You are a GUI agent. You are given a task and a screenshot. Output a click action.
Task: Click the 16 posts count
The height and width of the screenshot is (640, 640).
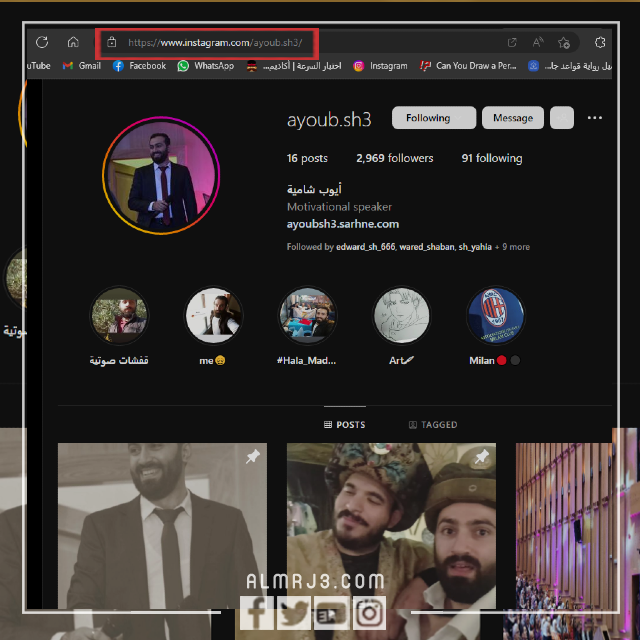[x=307, y=158]
